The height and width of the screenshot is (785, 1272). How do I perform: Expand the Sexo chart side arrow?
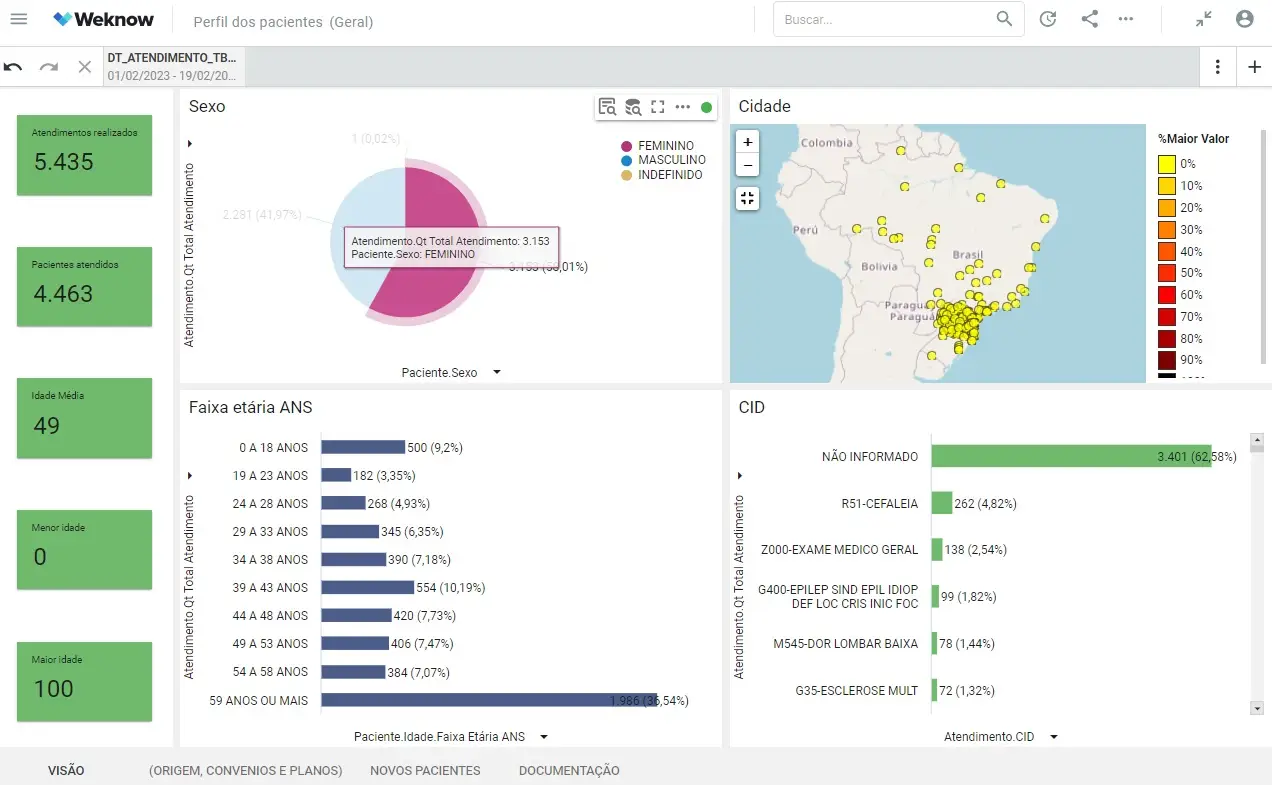click(190, 144)
